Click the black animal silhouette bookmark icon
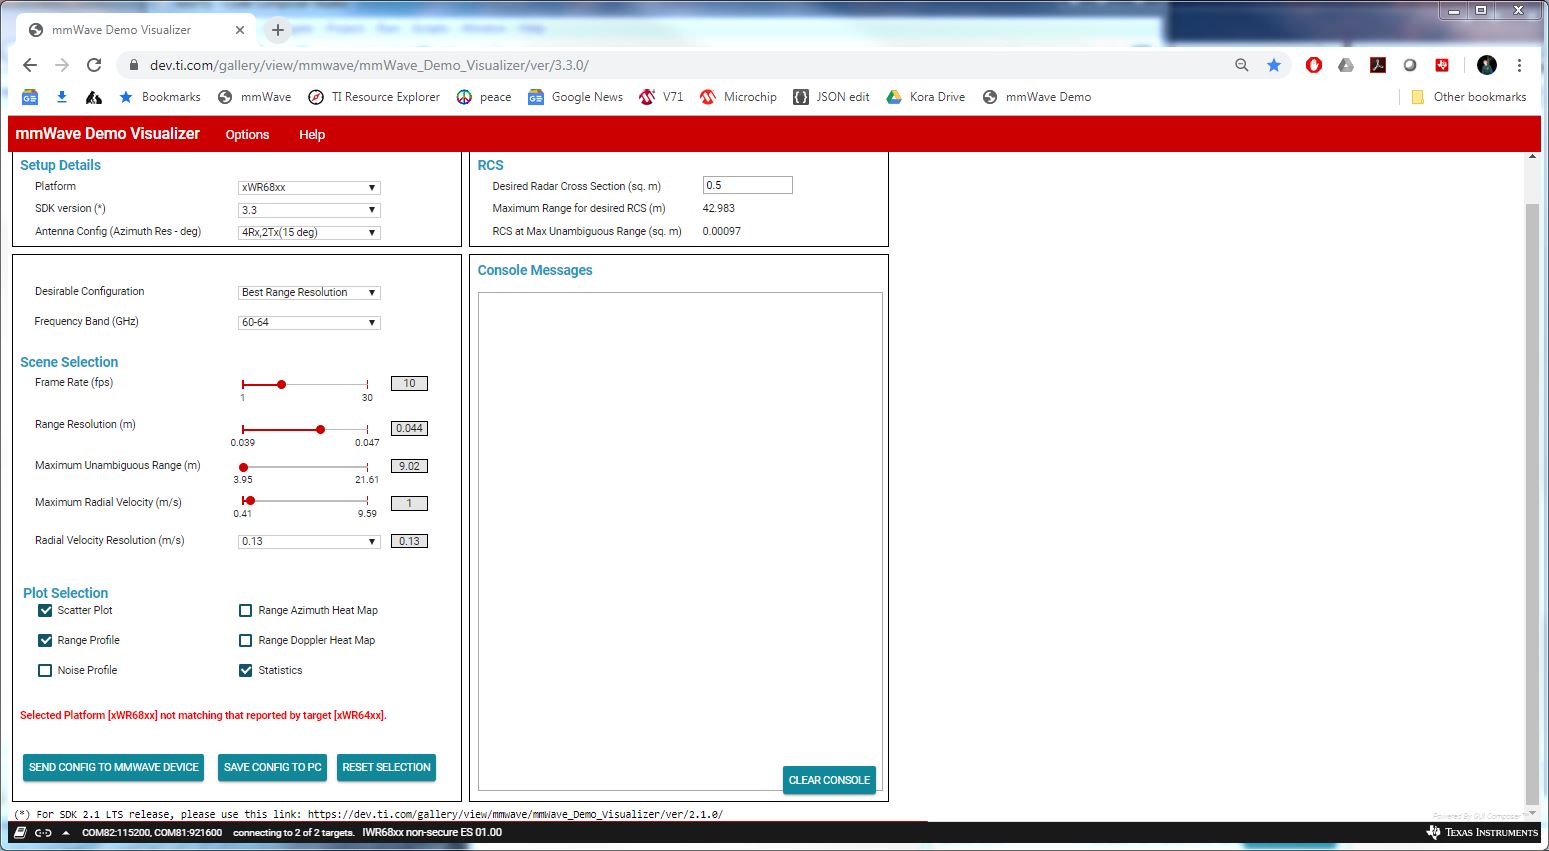Viewport: 1549px width, 851px height. click(94, 97)
